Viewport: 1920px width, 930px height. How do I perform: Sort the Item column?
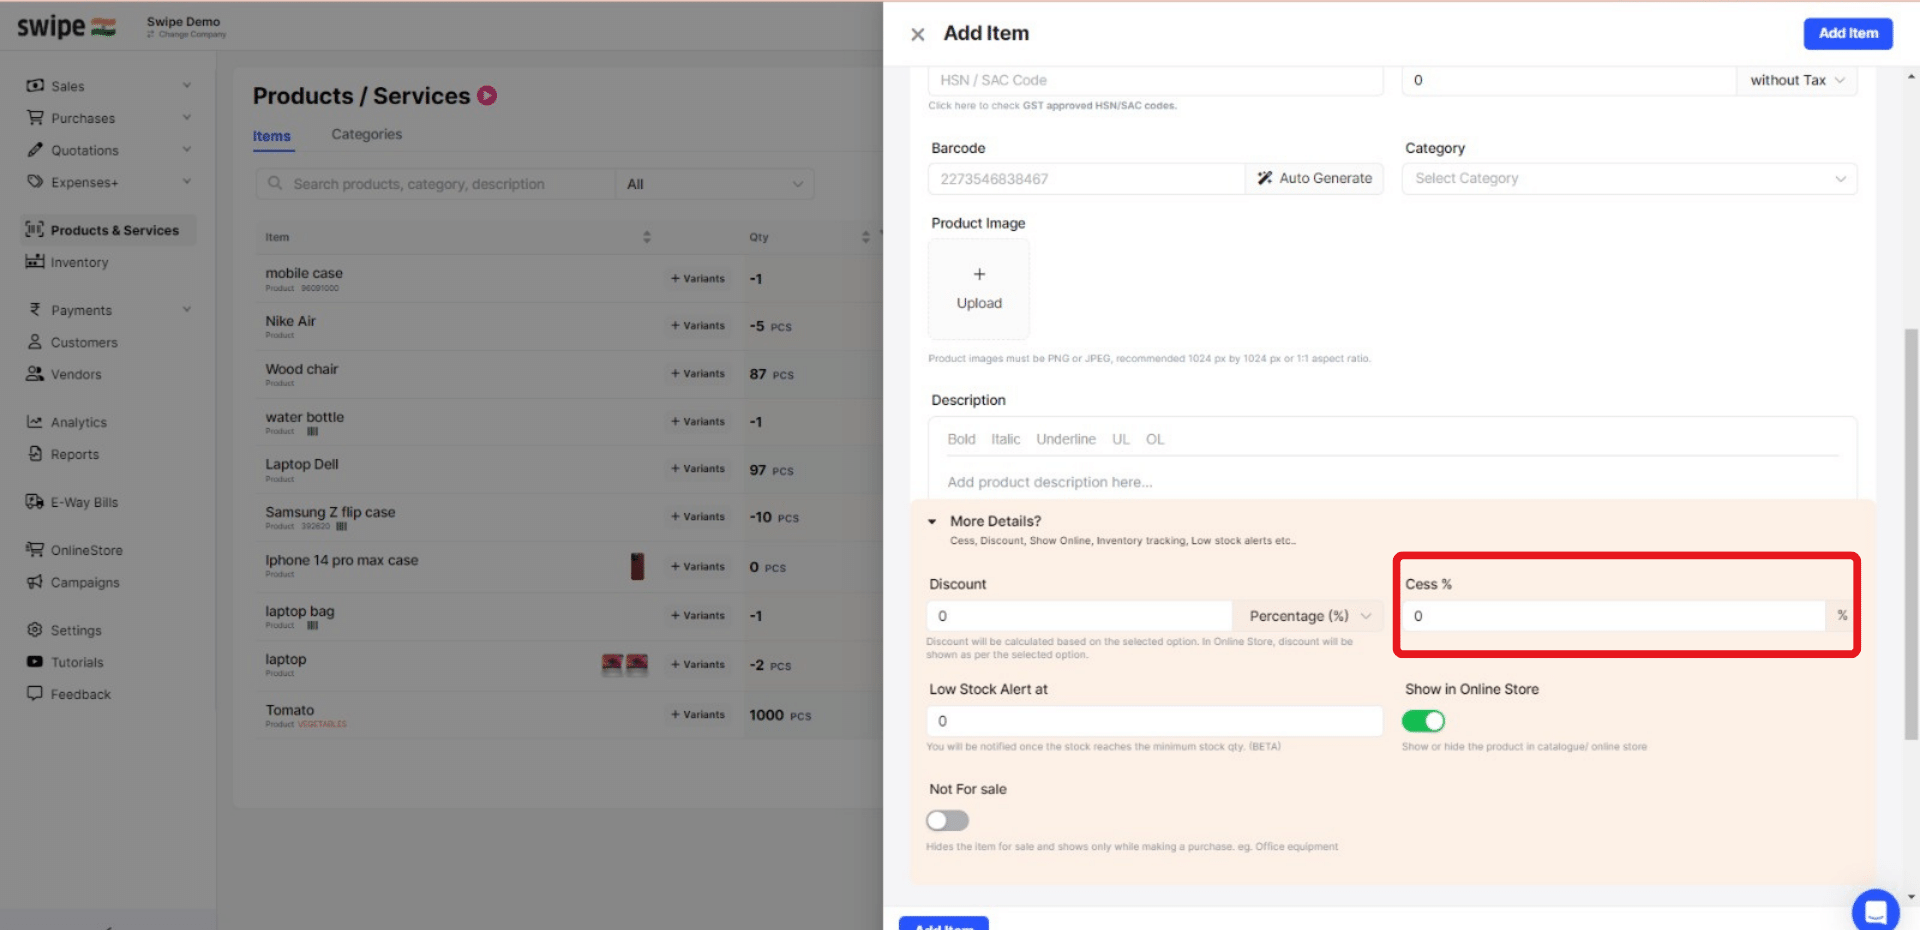tap(647, 237)
